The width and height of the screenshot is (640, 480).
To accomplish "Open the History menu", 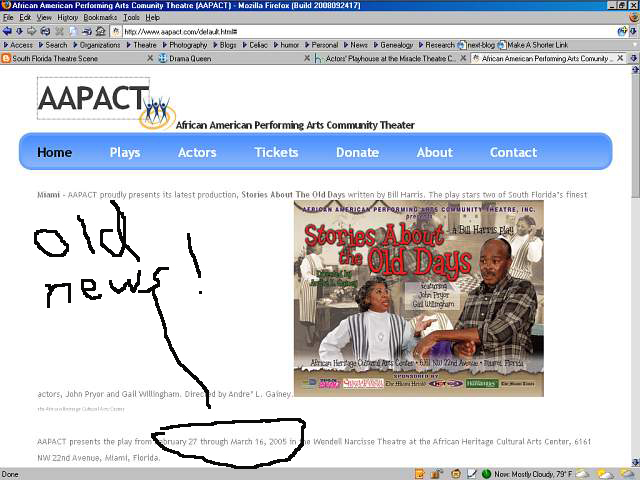I will tap(67, 18).
